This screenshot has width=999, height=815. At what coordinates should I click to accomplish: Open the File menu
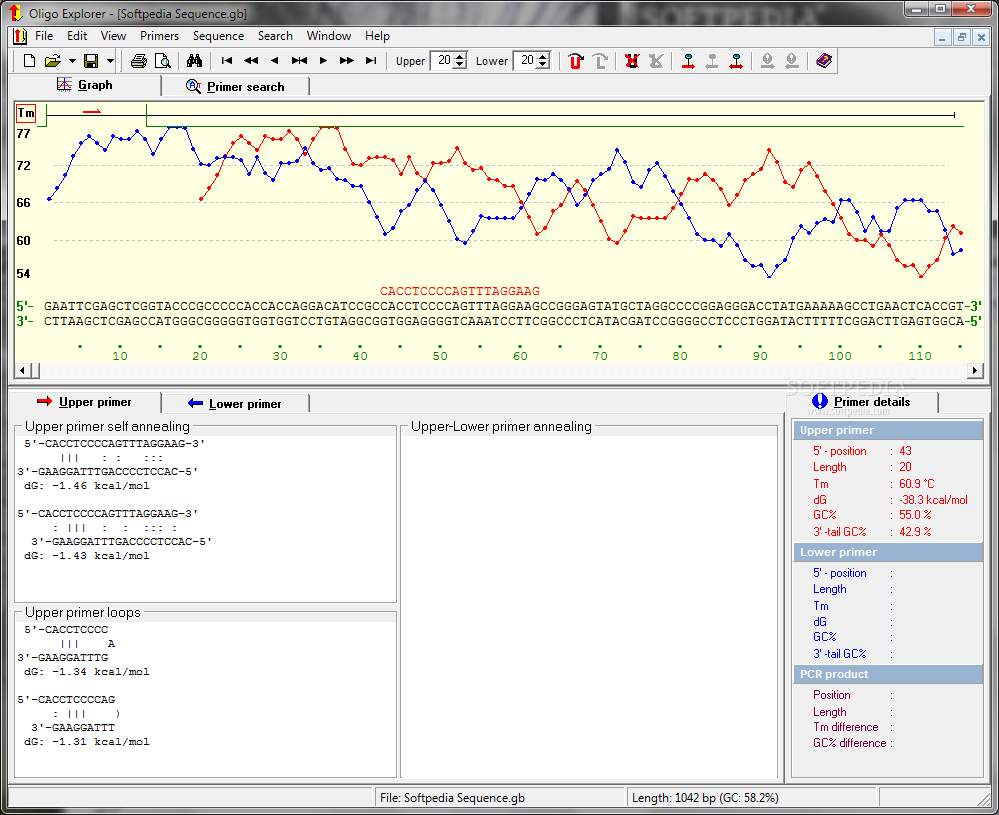44,36
